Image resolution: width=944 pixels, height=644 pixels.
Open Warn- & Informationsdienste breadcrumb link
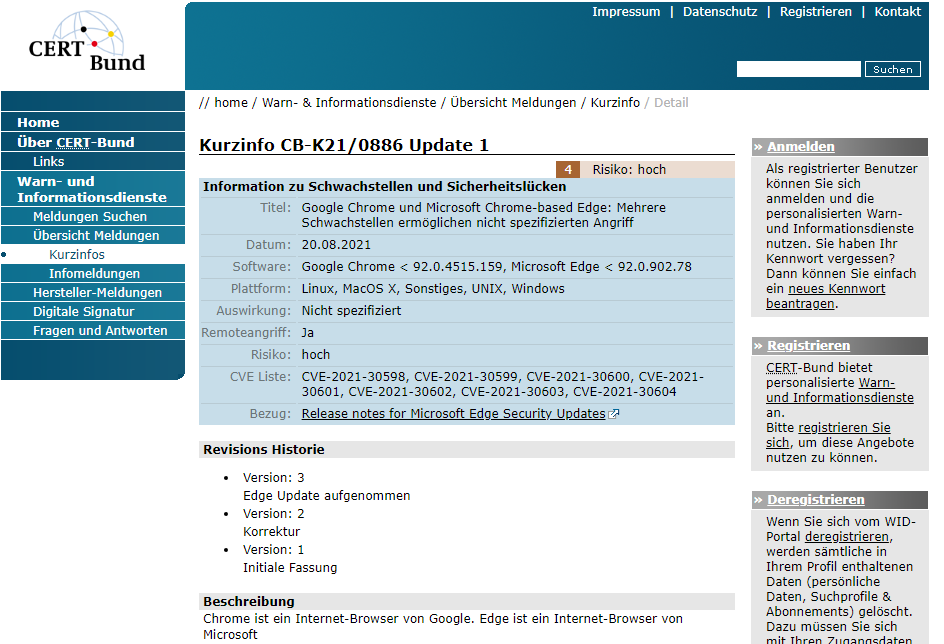click(349, 103)
